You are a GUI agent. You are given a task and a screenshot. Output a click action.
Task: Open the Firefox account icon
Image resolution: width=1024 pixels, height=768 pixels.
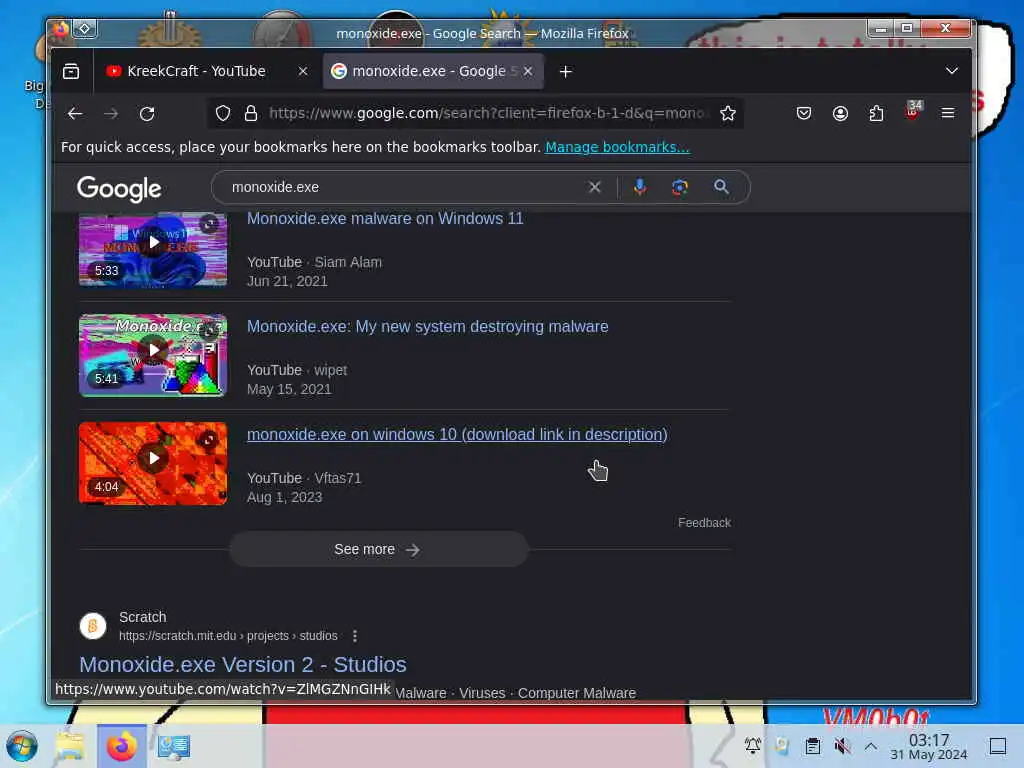tap(840, 114)
